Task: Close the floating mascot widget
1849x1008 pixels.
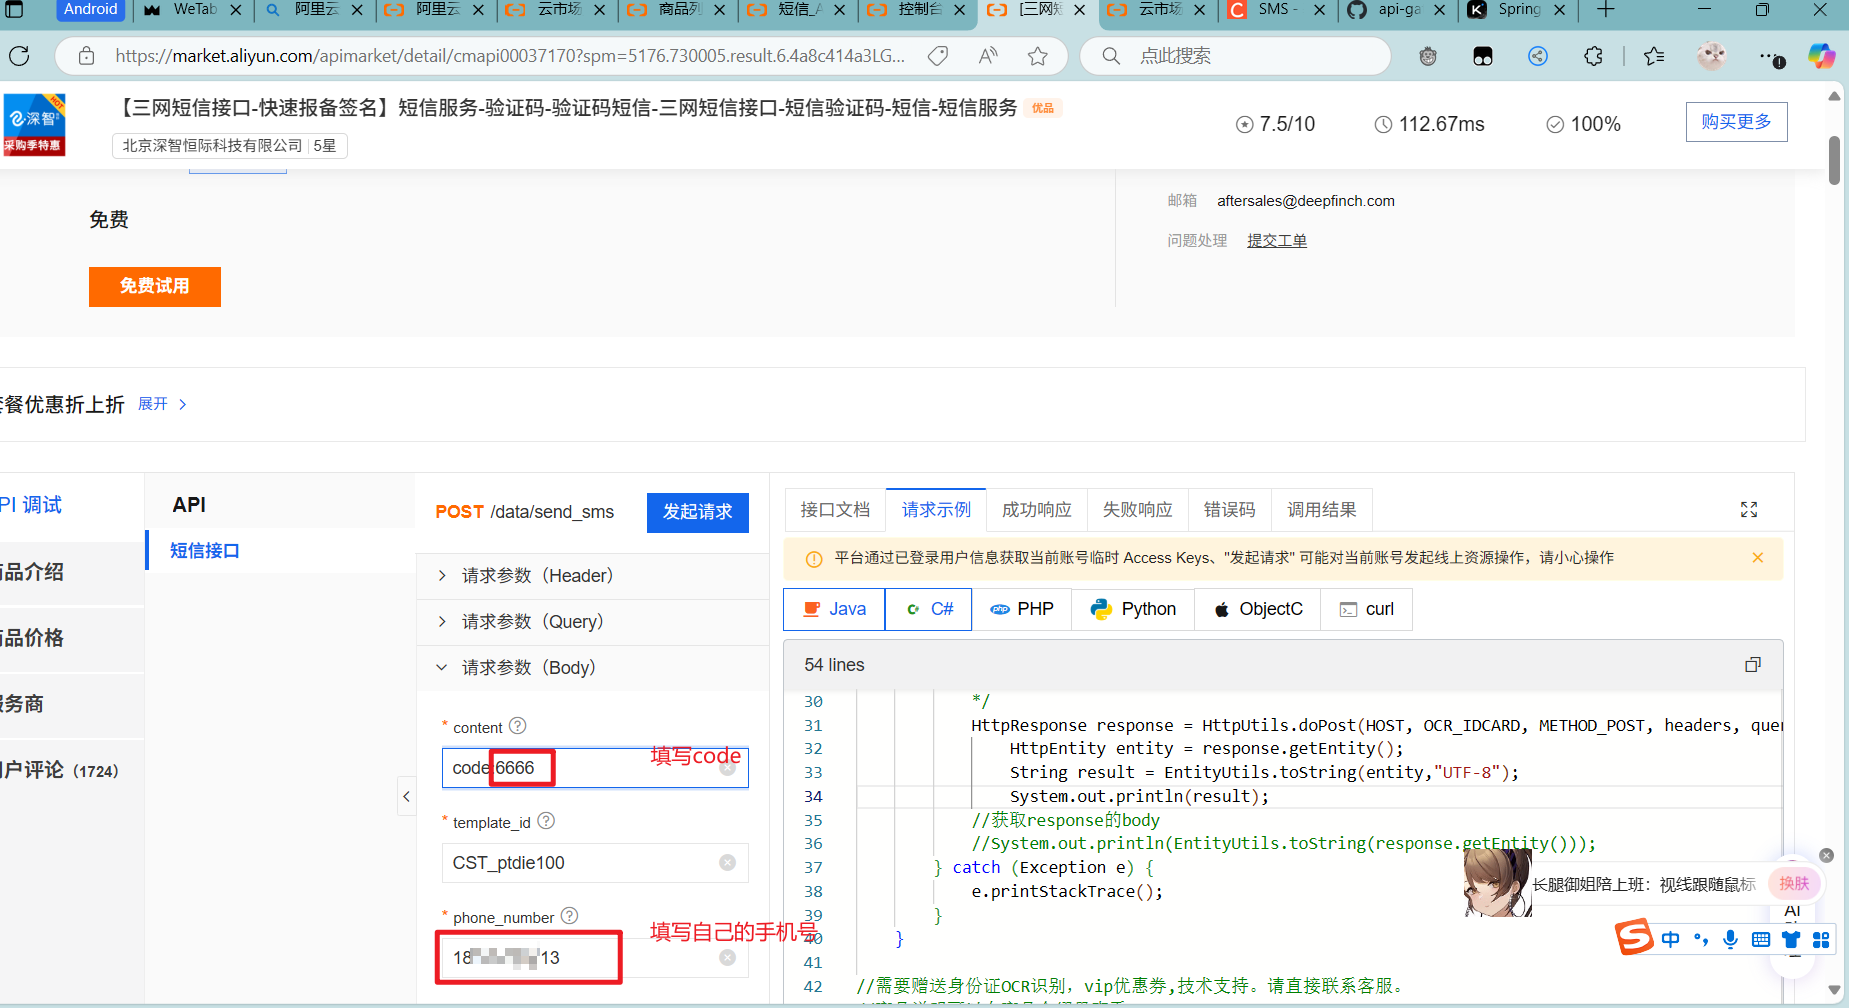Action: click(x=1826, y=855)
